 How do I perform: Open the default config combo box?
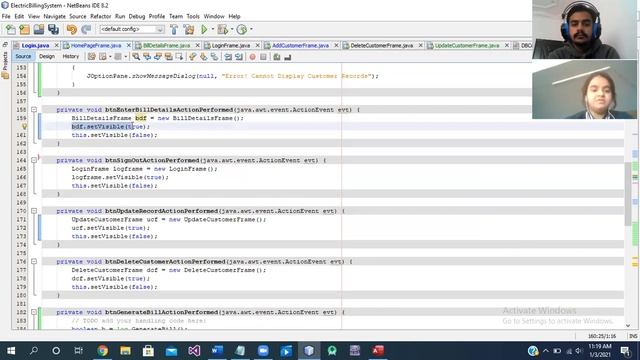tap(132, 29)
